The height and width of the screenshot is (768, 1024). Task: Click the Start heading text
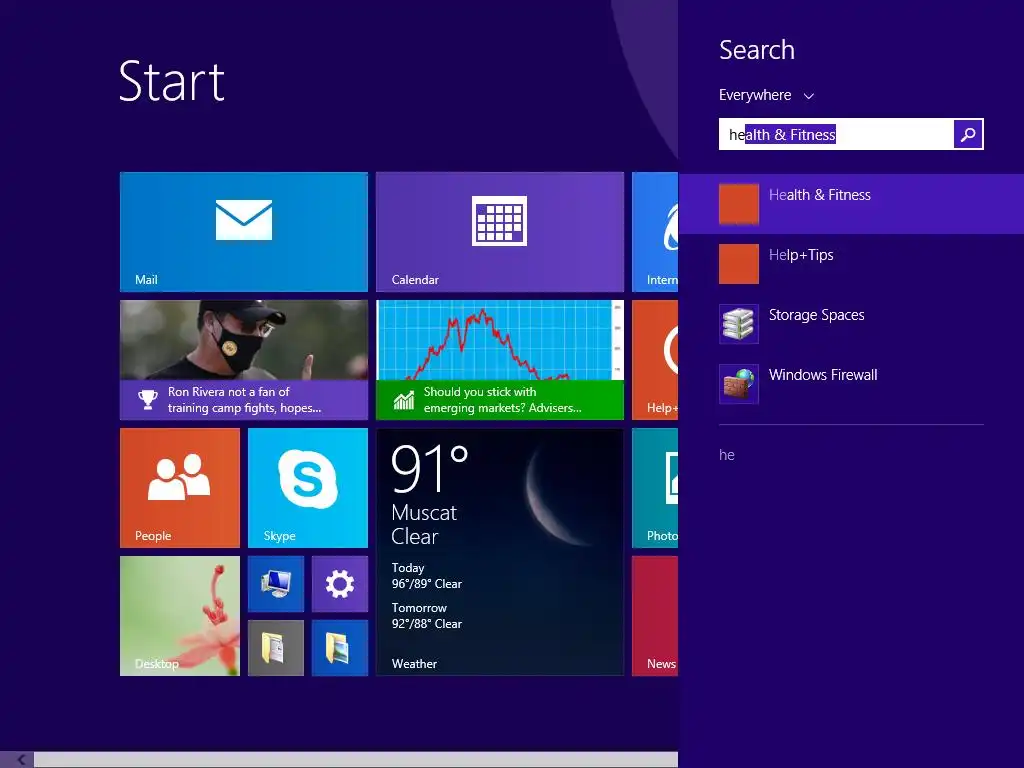pos(172,82)
